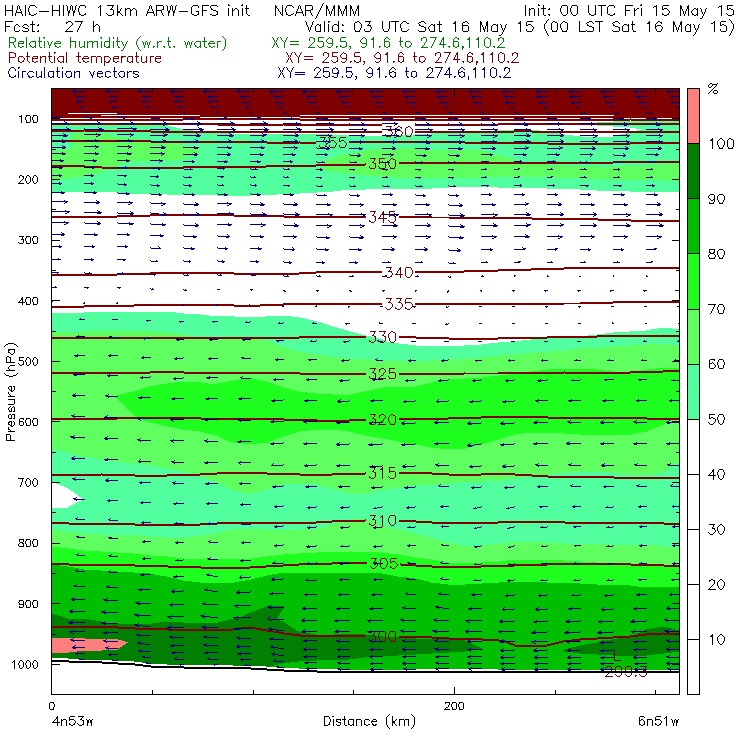Click the colorbar '30' tick label
Image resolution: width=740 pixels, height=740 pixels.
pos(716,530)
